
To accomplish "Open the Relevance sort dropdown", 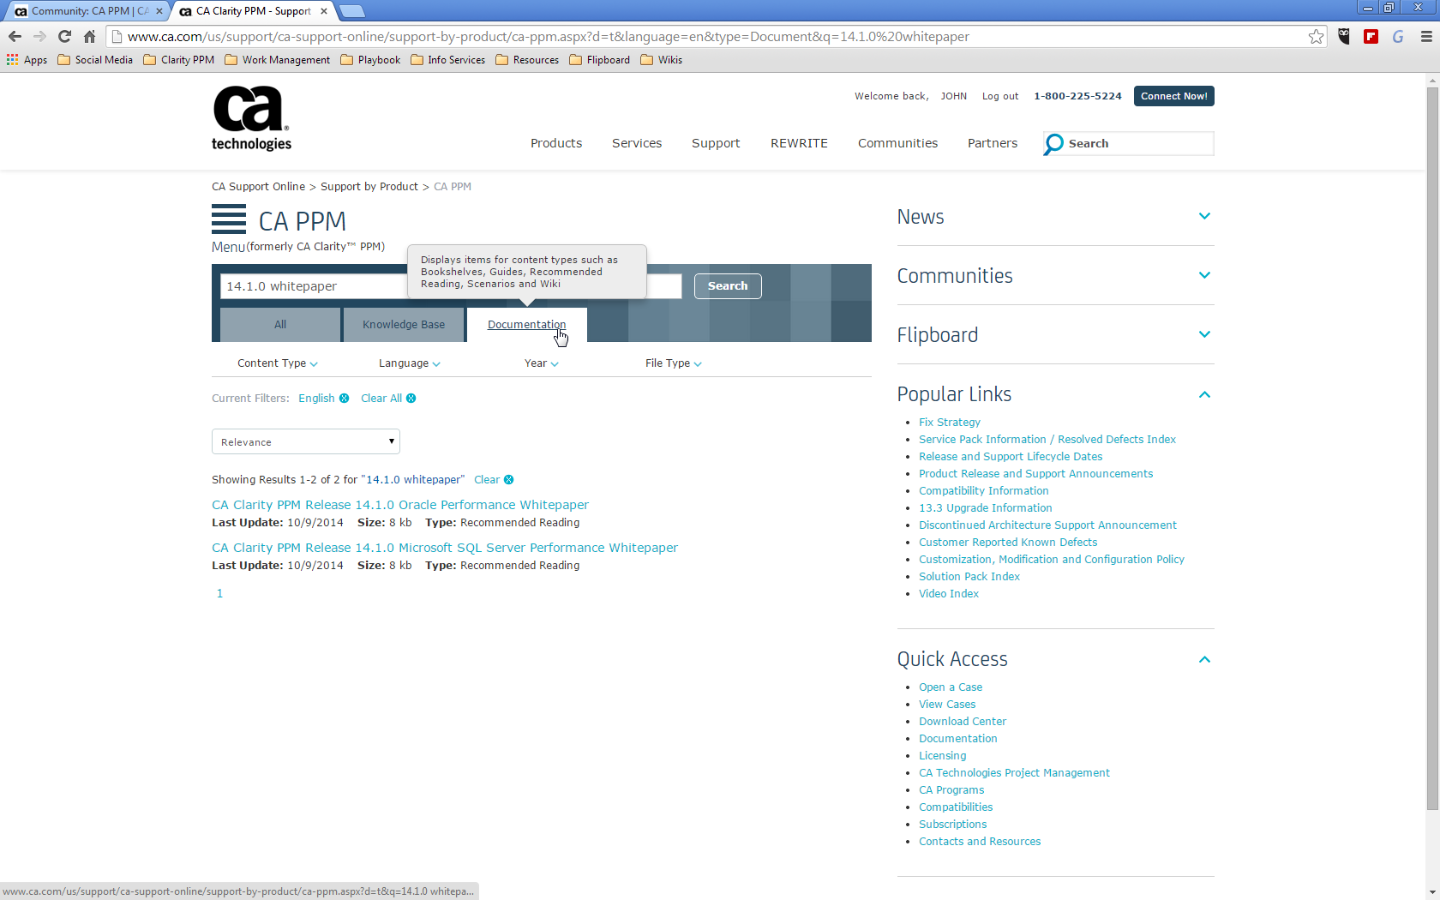I will point(306,442).
